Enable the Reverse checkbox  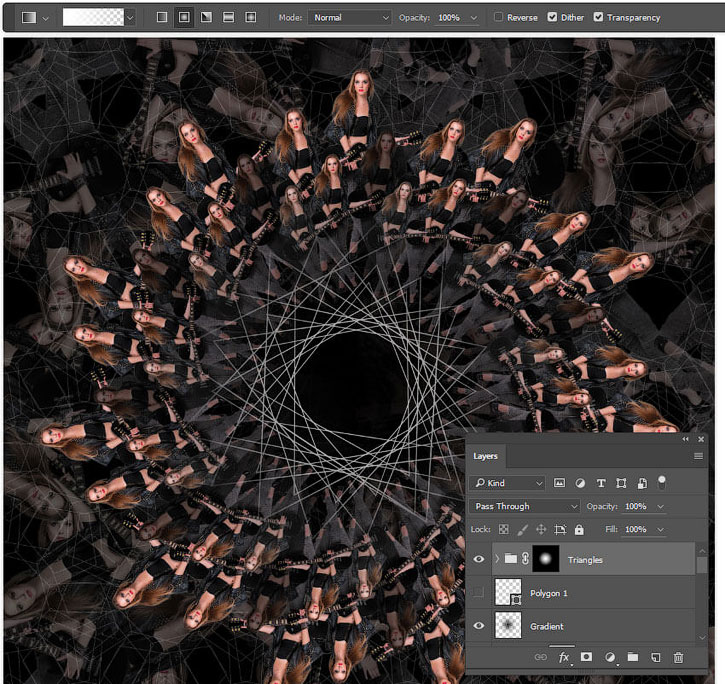[x=498, y=17]
